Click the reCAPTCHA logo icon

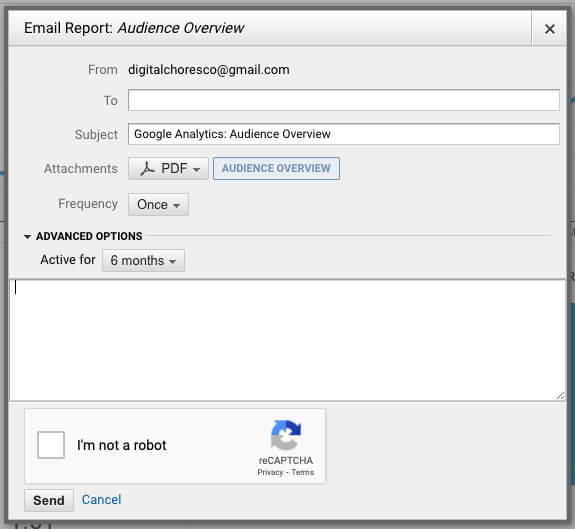click(286, 435)
